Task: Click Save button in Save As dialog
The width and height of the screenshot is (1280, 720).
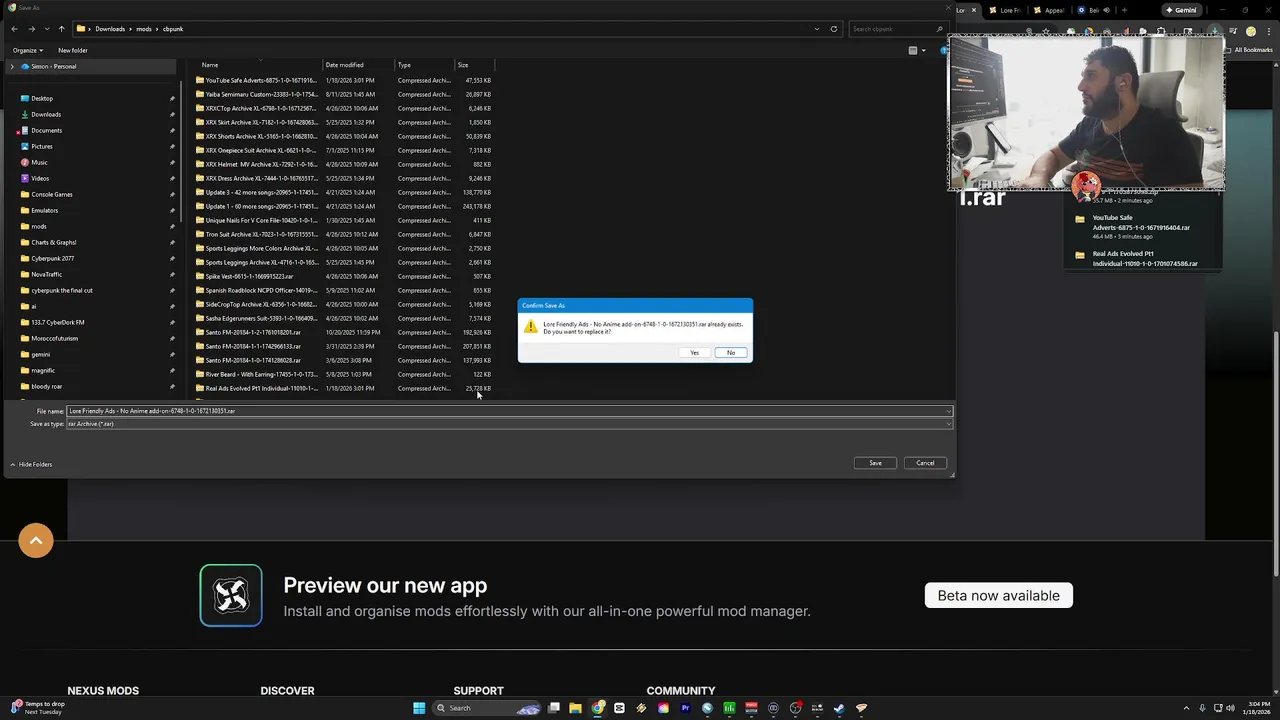Action: point(875,463)
